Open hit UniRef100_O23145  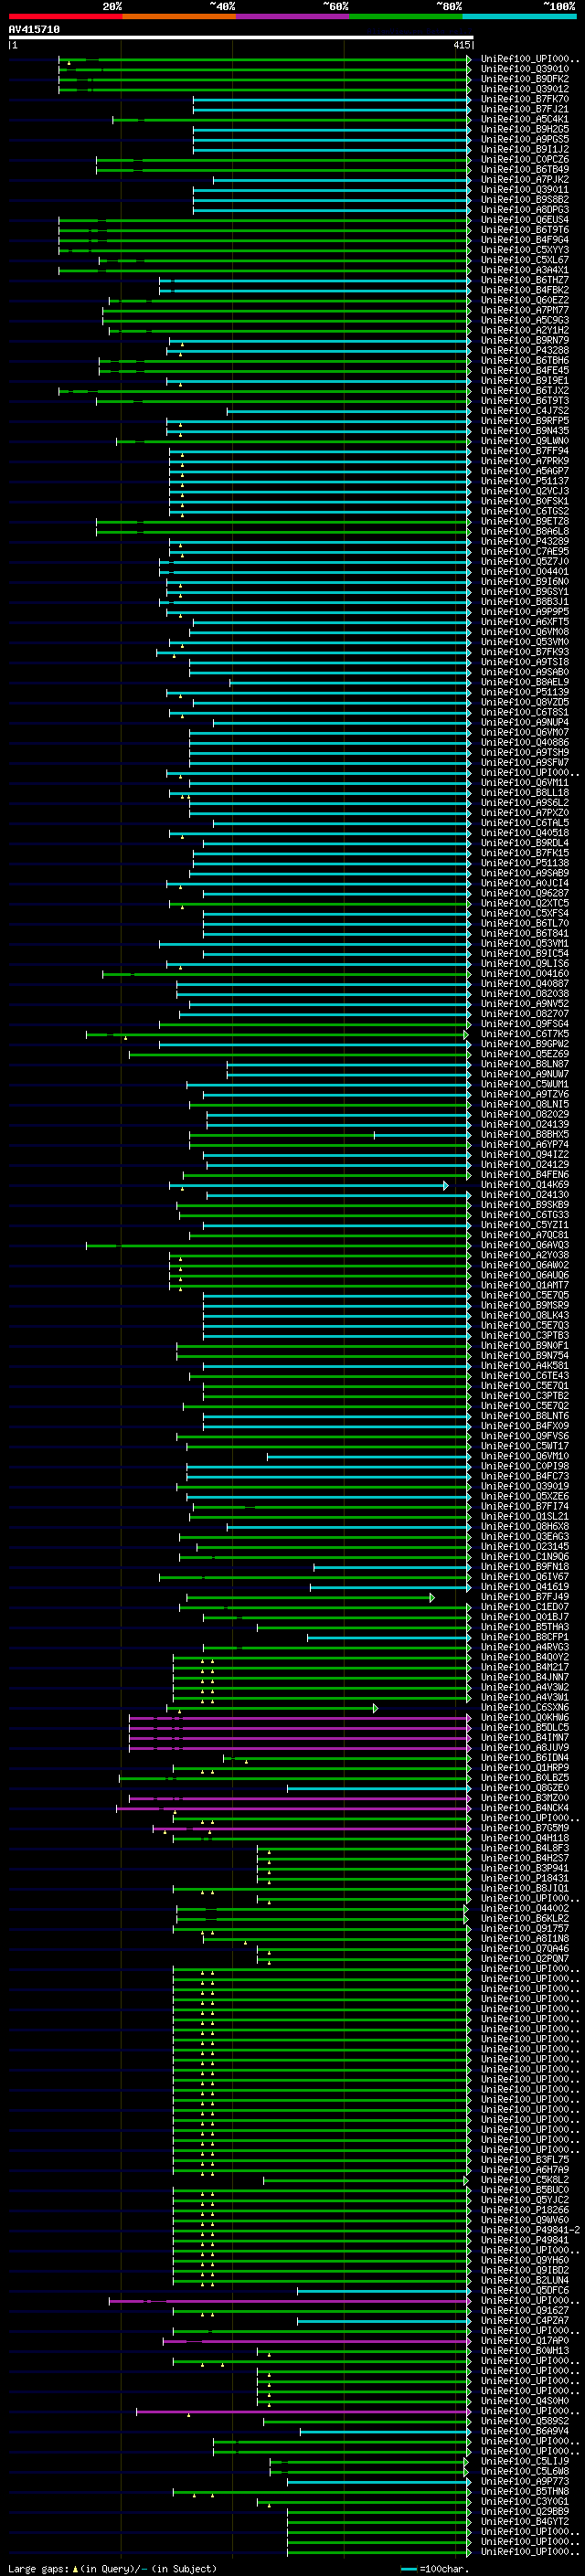(x=525, y=1547)
